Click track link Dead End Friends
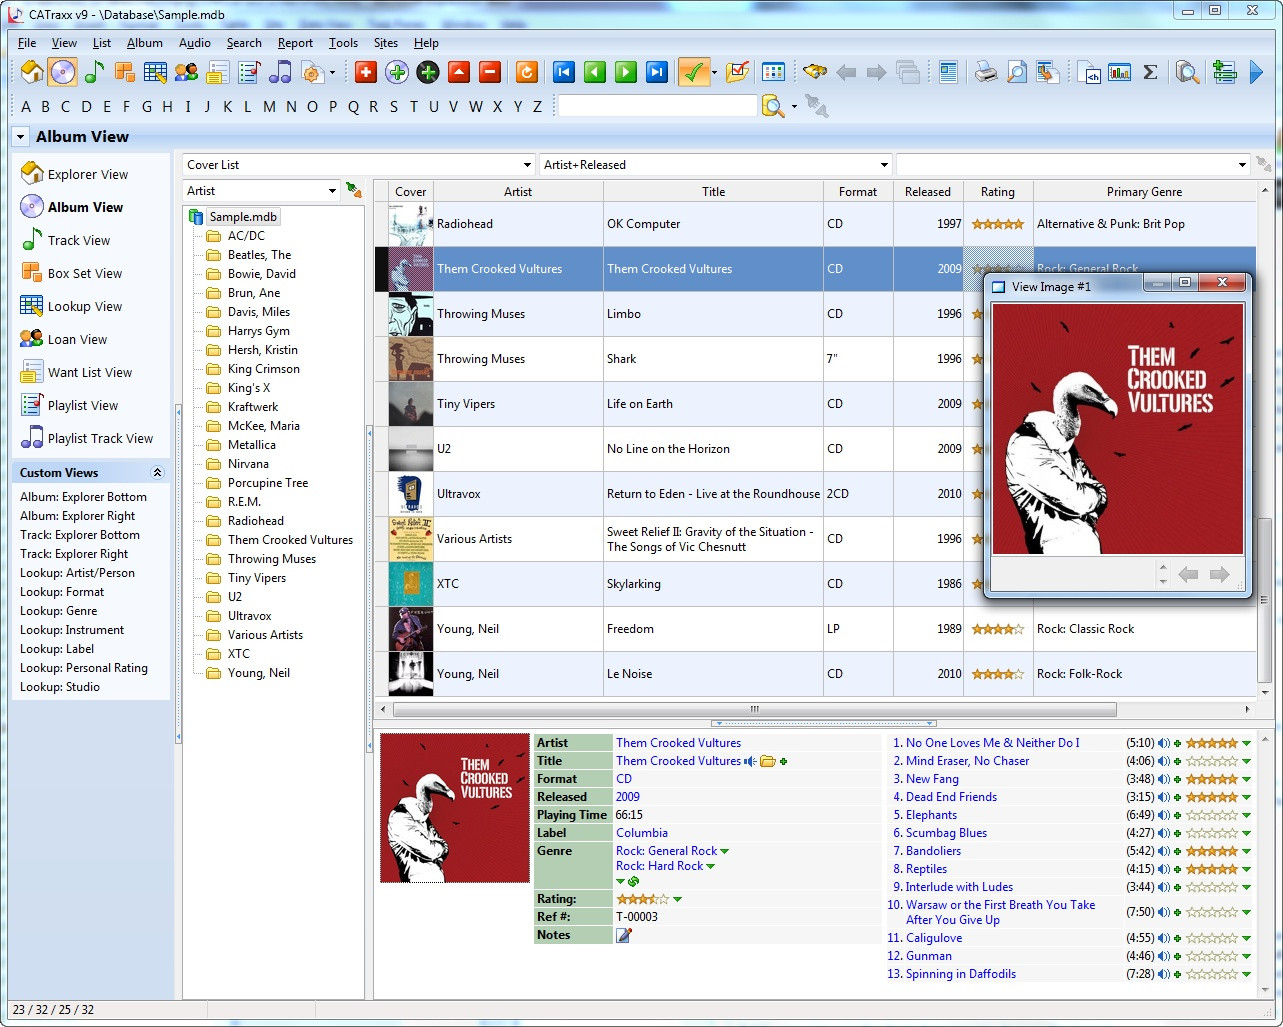This screenshot has width=1283, height=1027. click(x=951, y=797)
